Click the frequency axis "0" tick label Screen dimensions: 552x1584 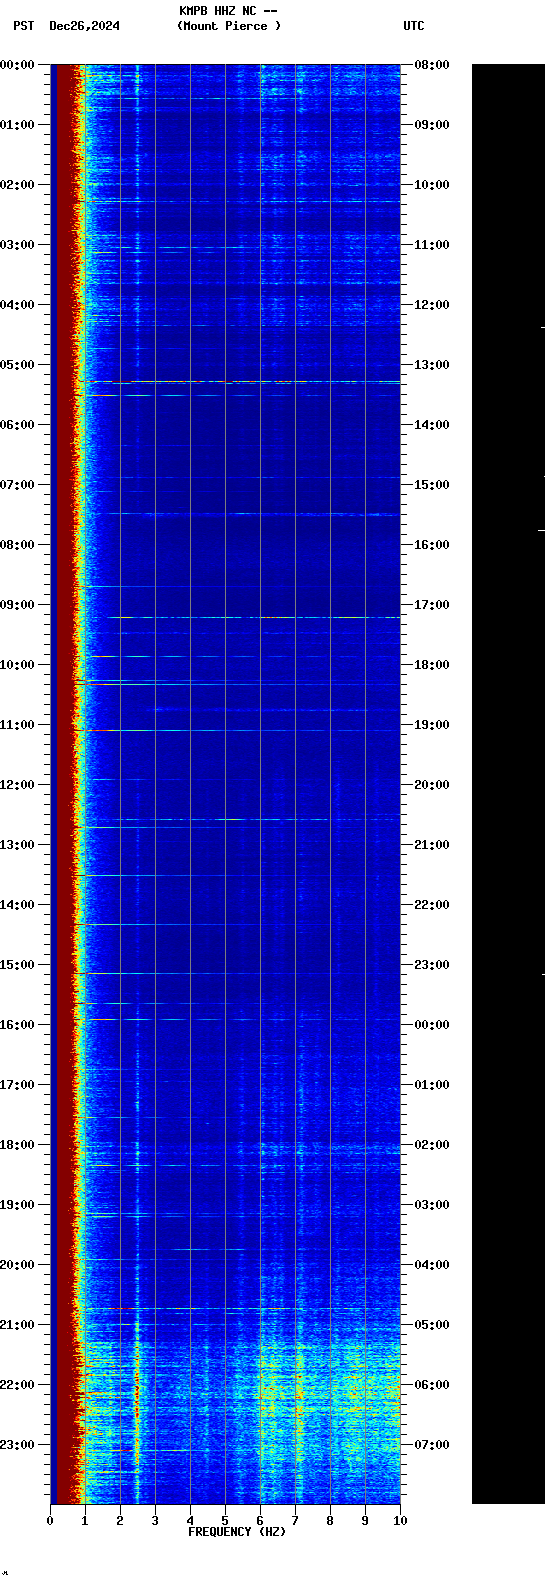pyautogui.click(x=50, y=1521)
